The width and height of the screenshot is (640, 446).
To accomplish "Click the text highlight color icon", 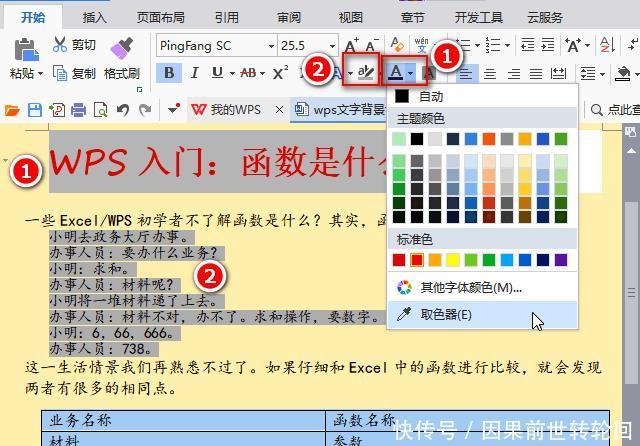I will [x=365, y=73].
